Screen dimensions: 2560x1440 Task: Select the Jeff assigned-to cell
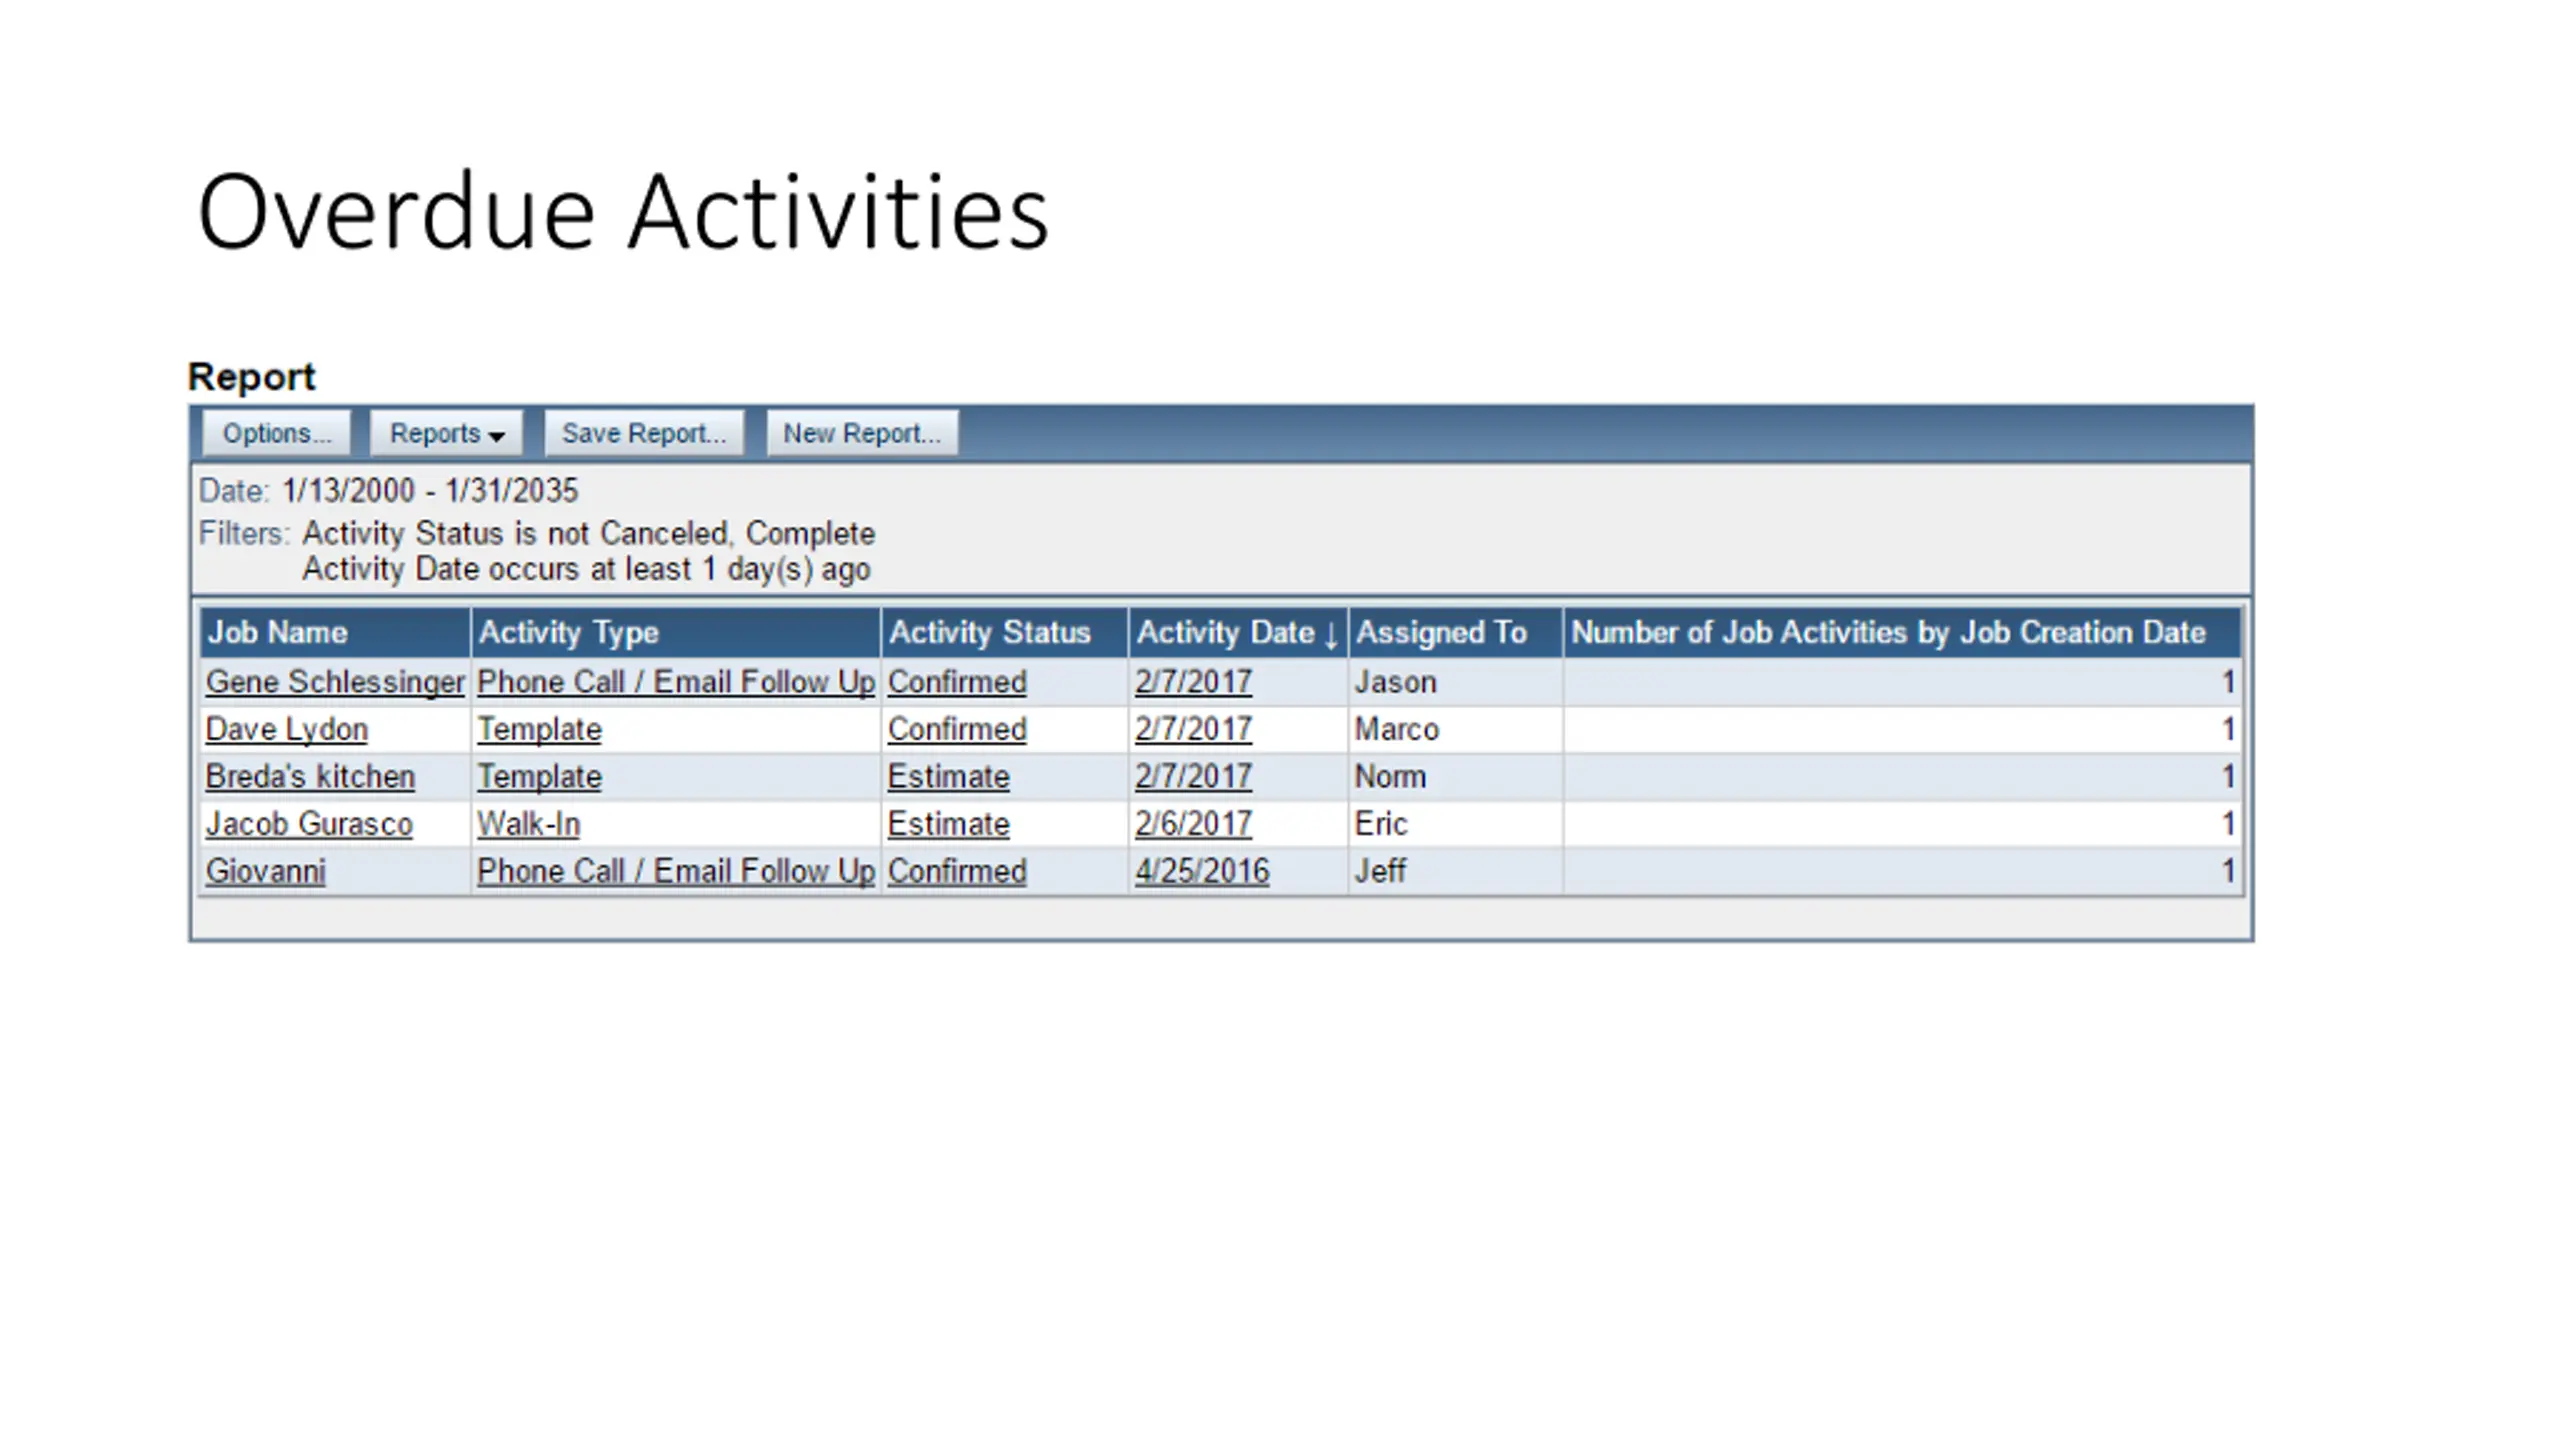pos(1455,871)
